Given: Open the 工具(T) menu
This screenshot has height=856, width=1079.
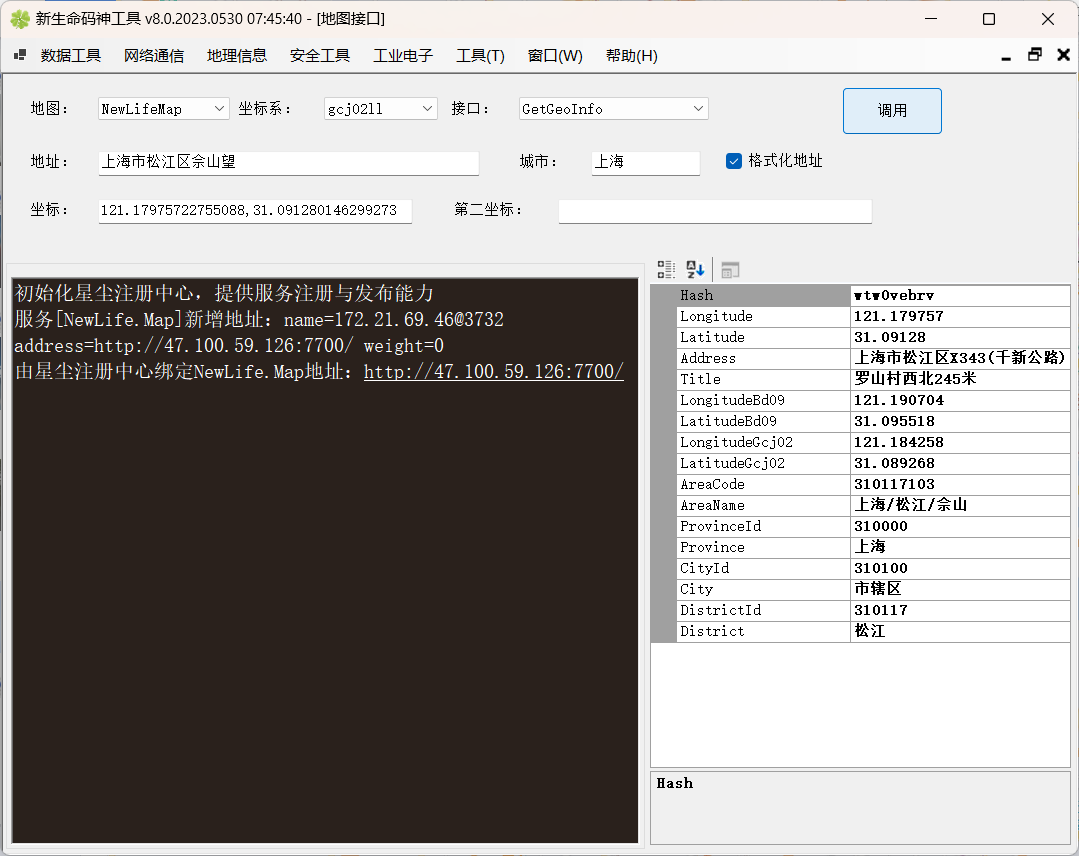Looking at the screenshot, I should click(x=480, y=56).
